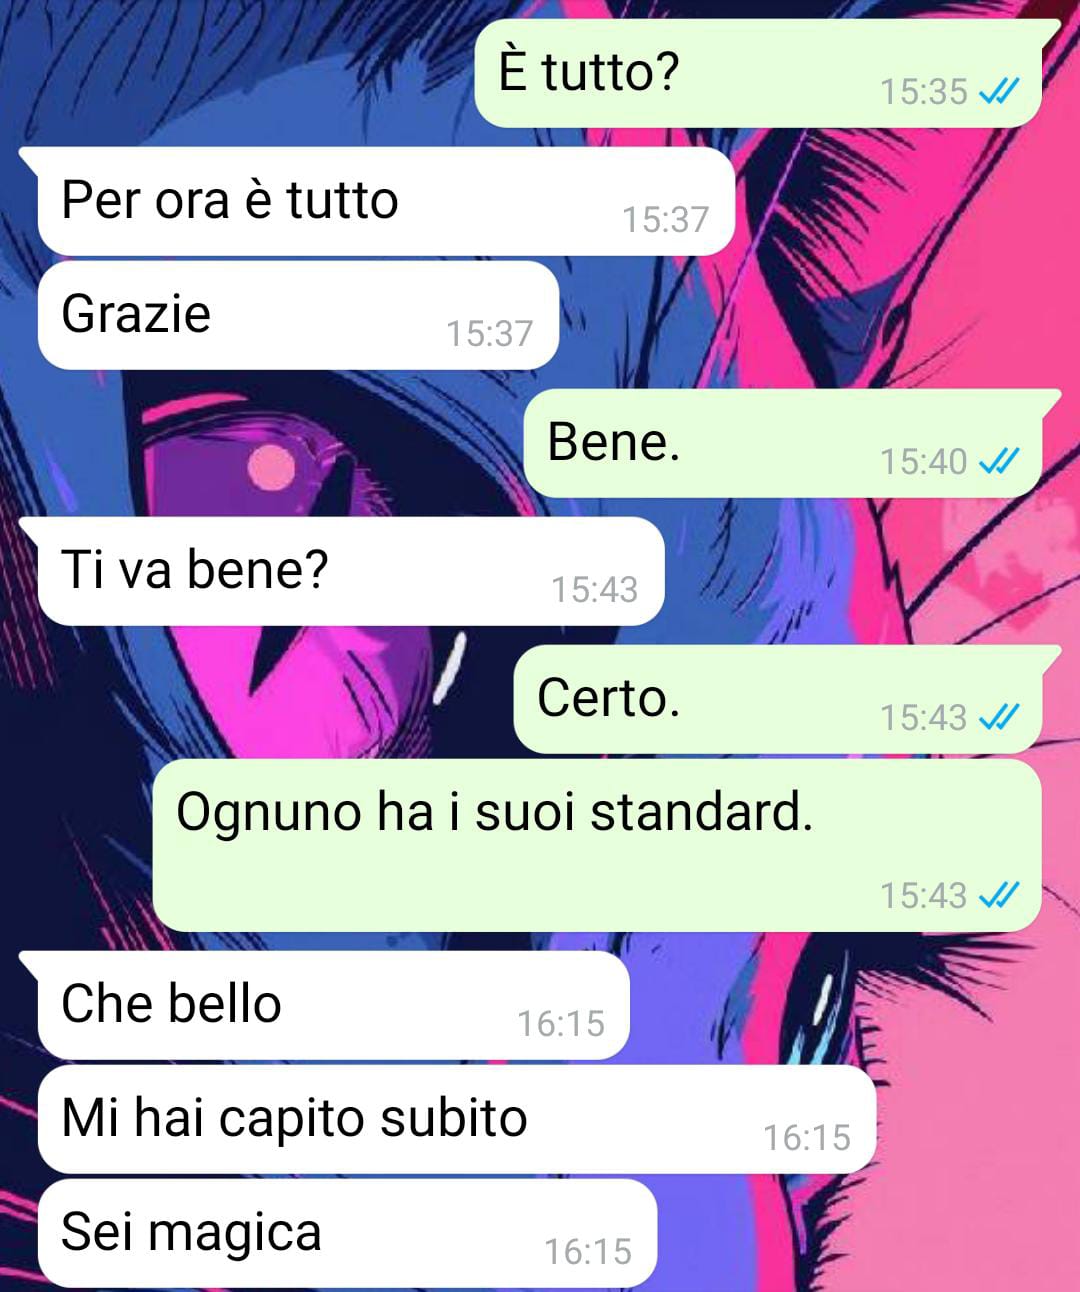
Task: Select the 'Bene.' sent message
Action: [x=791, y=443]
